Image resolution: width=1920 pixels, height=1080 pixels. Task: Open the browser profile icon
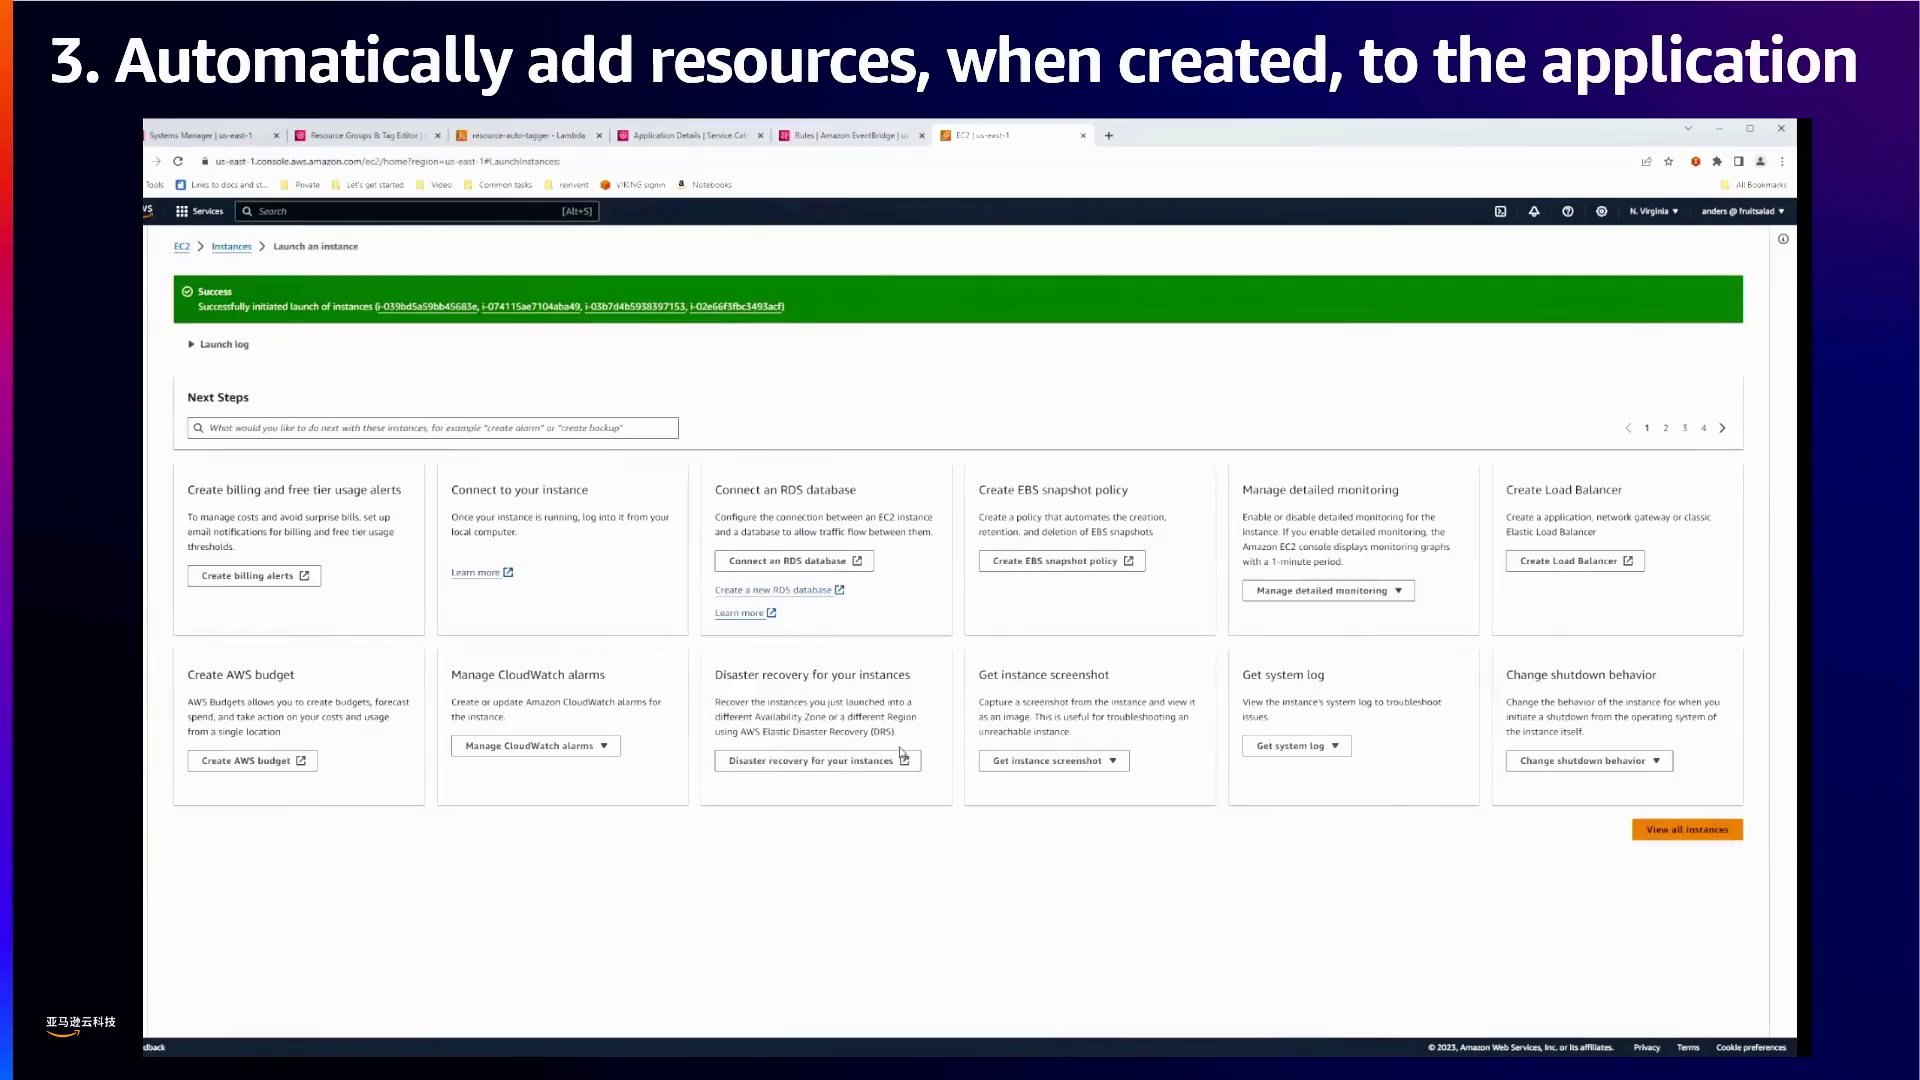1760,161
